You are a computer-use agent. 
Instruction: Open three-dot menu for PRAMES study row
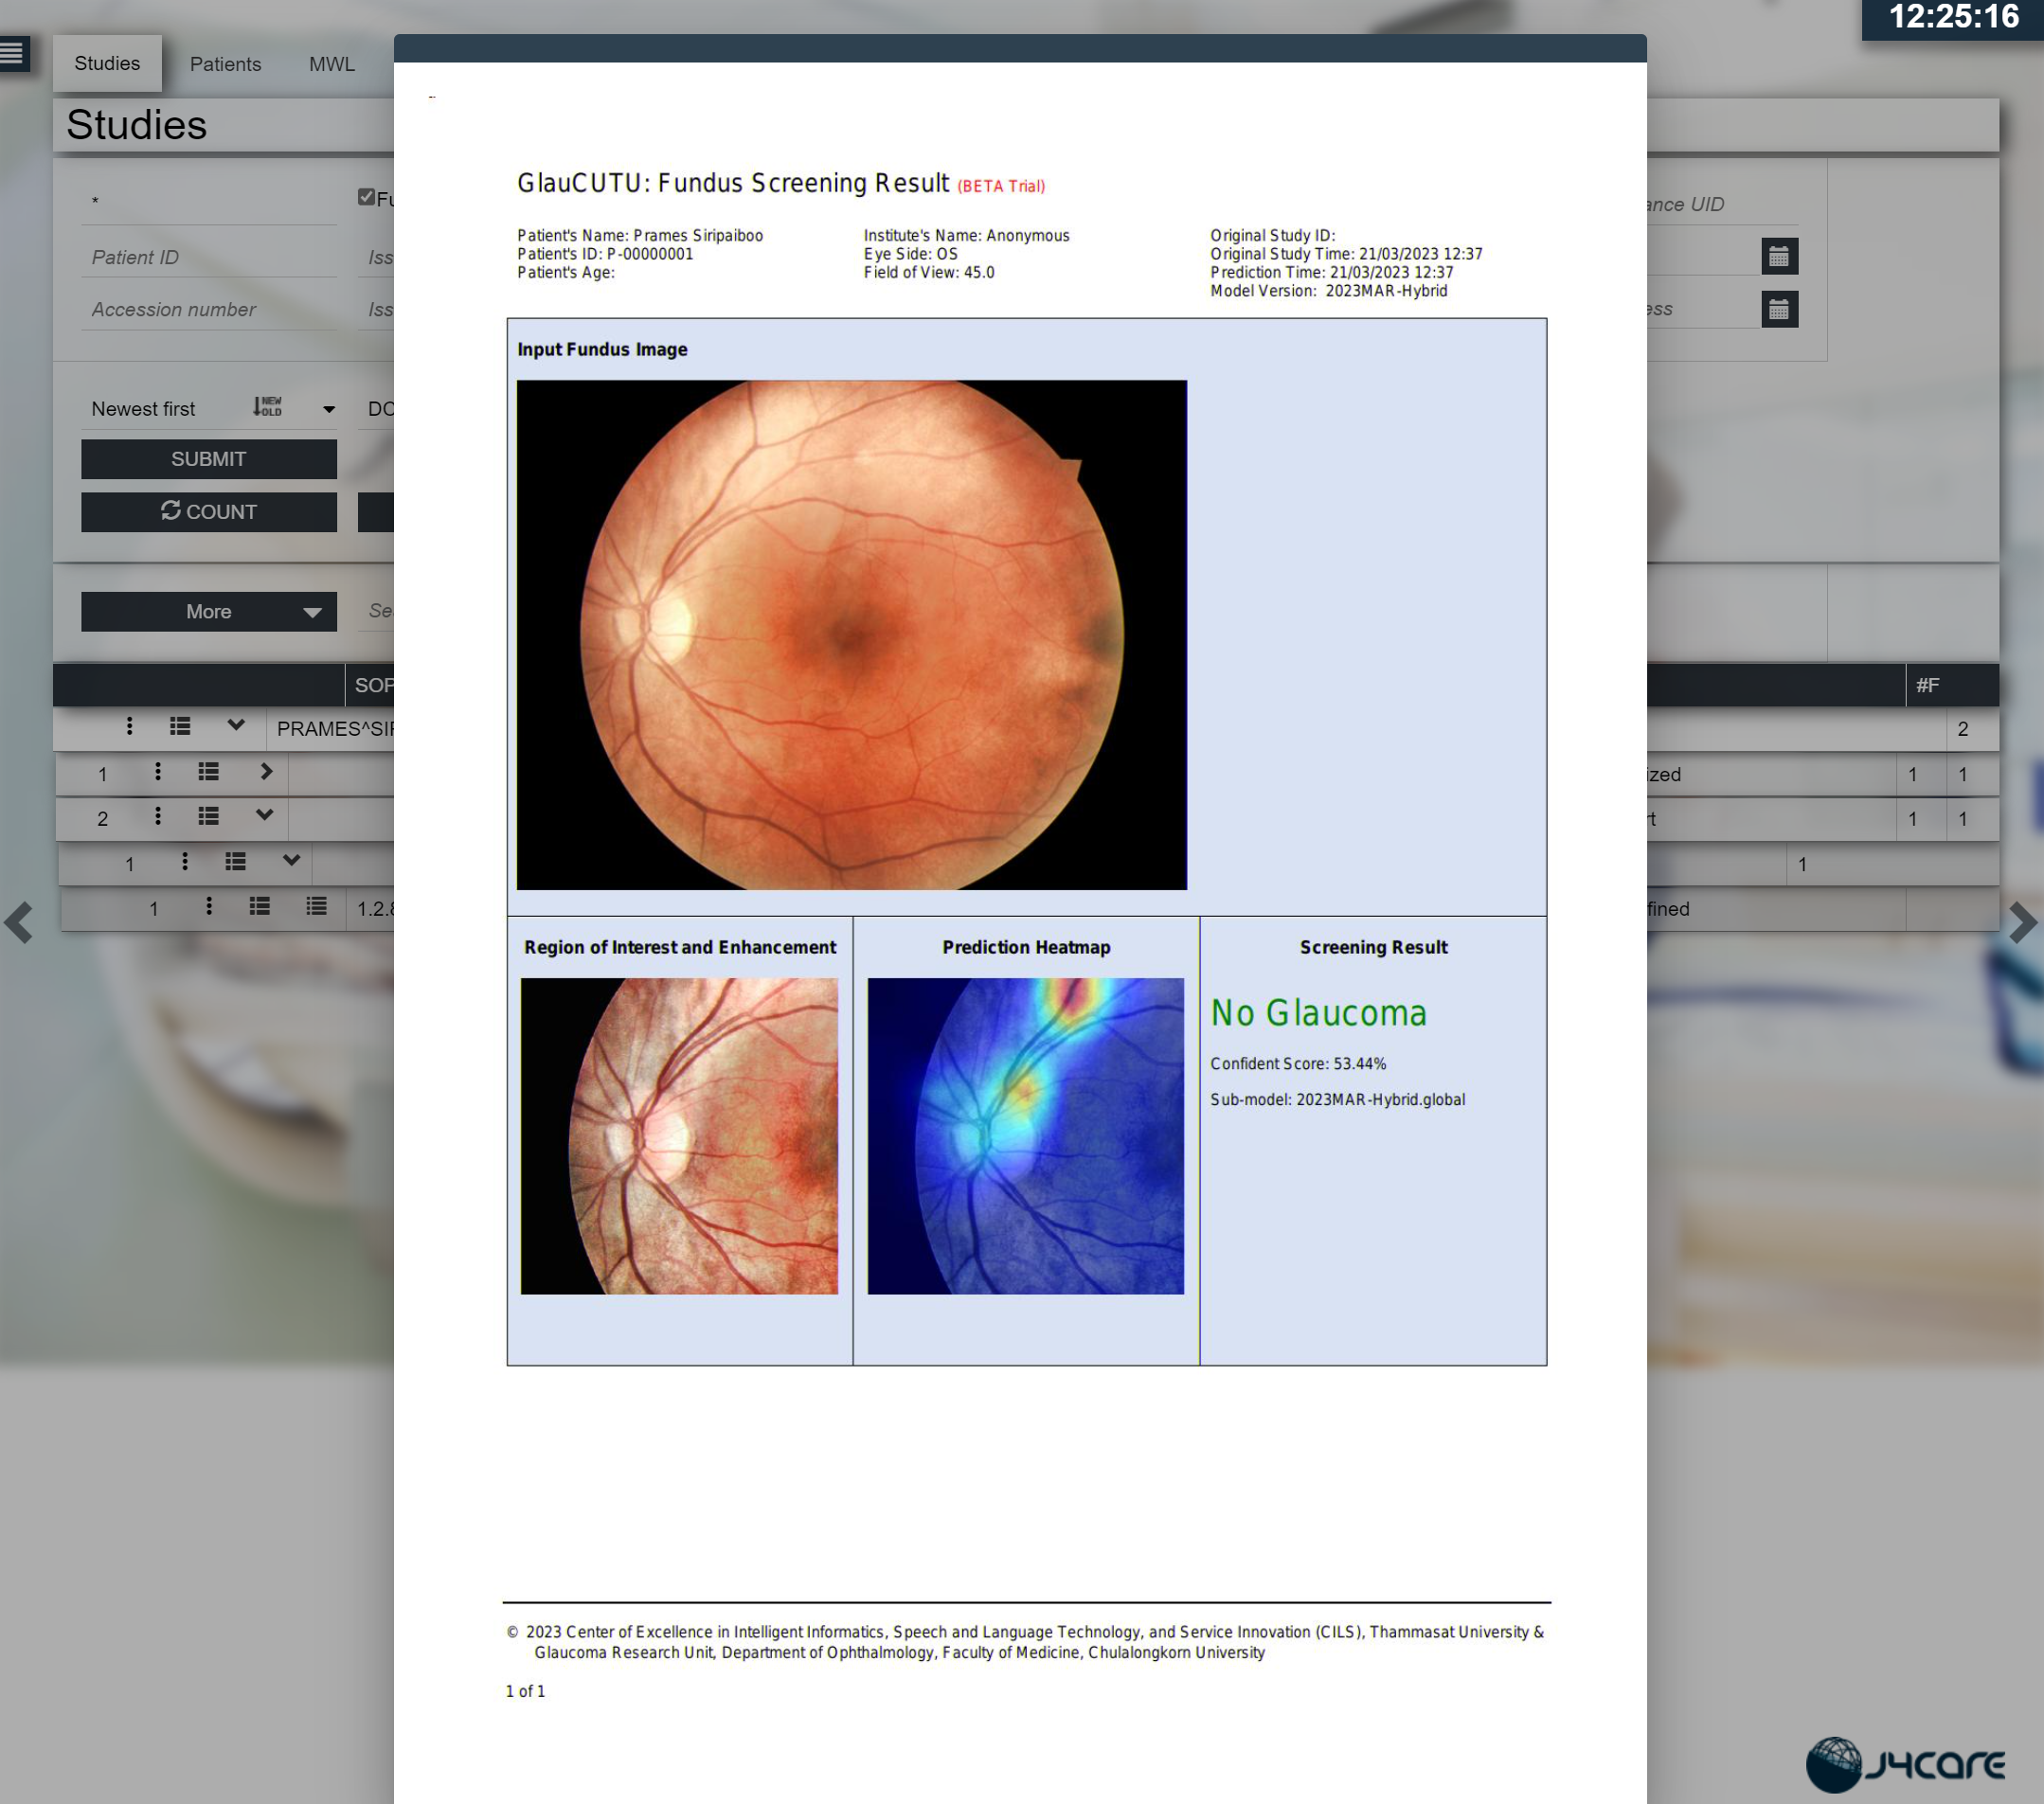coord(129,727)
